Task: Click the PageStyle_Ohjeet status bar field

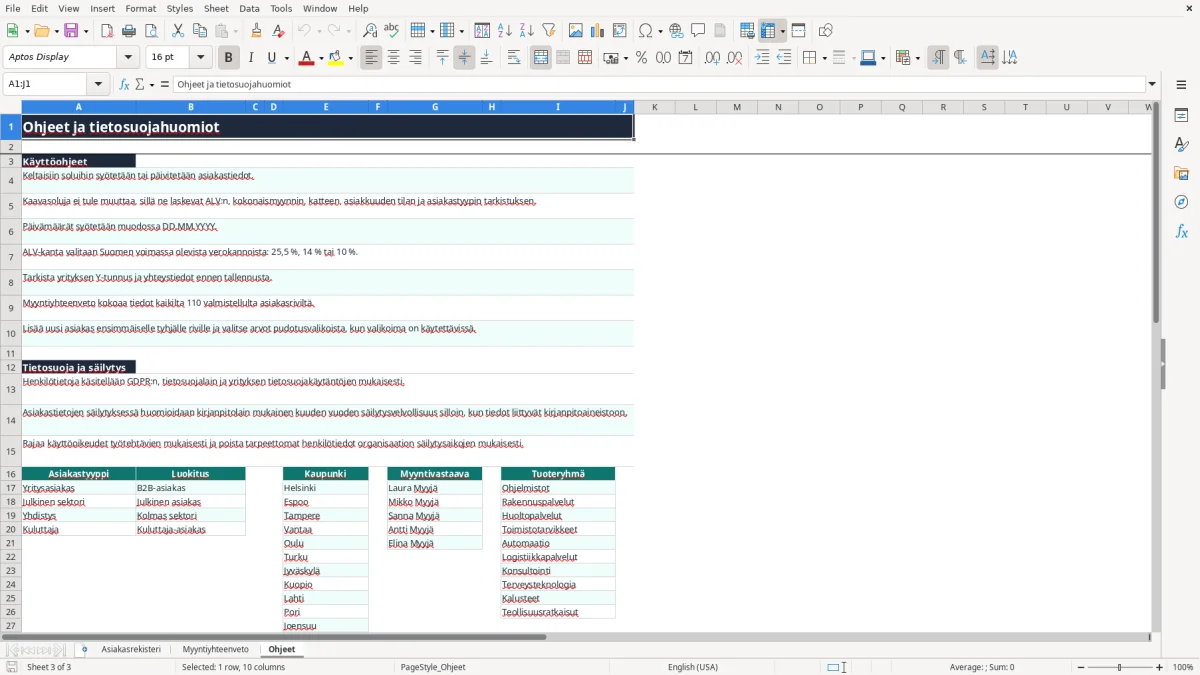Action: tap(432, 667)
